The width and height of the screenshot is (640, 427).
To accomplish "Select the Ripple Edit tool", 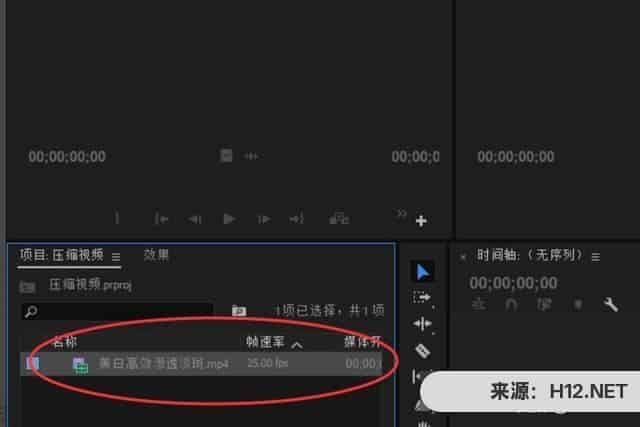I will (x=422, y=324).
